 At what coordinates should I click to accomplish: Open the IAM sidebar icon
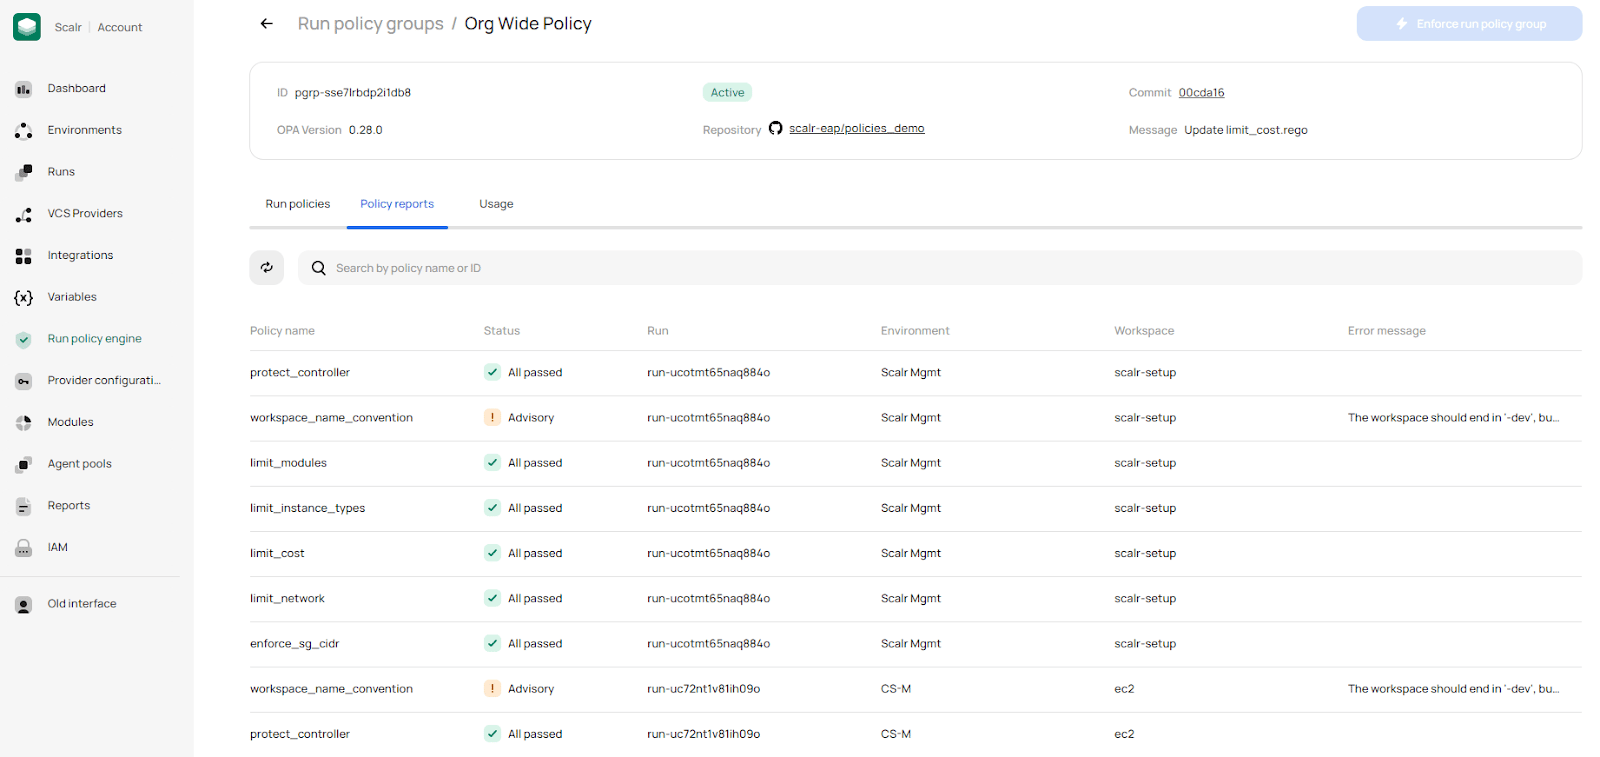click(x=24, y=548)
